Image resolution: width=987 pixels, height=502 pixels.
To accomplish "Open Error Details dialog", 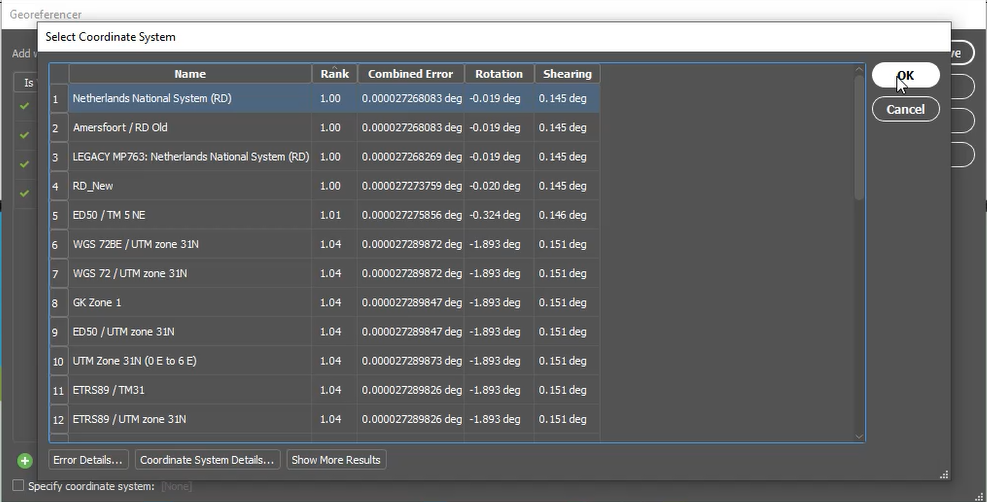I will coord(89,460).
